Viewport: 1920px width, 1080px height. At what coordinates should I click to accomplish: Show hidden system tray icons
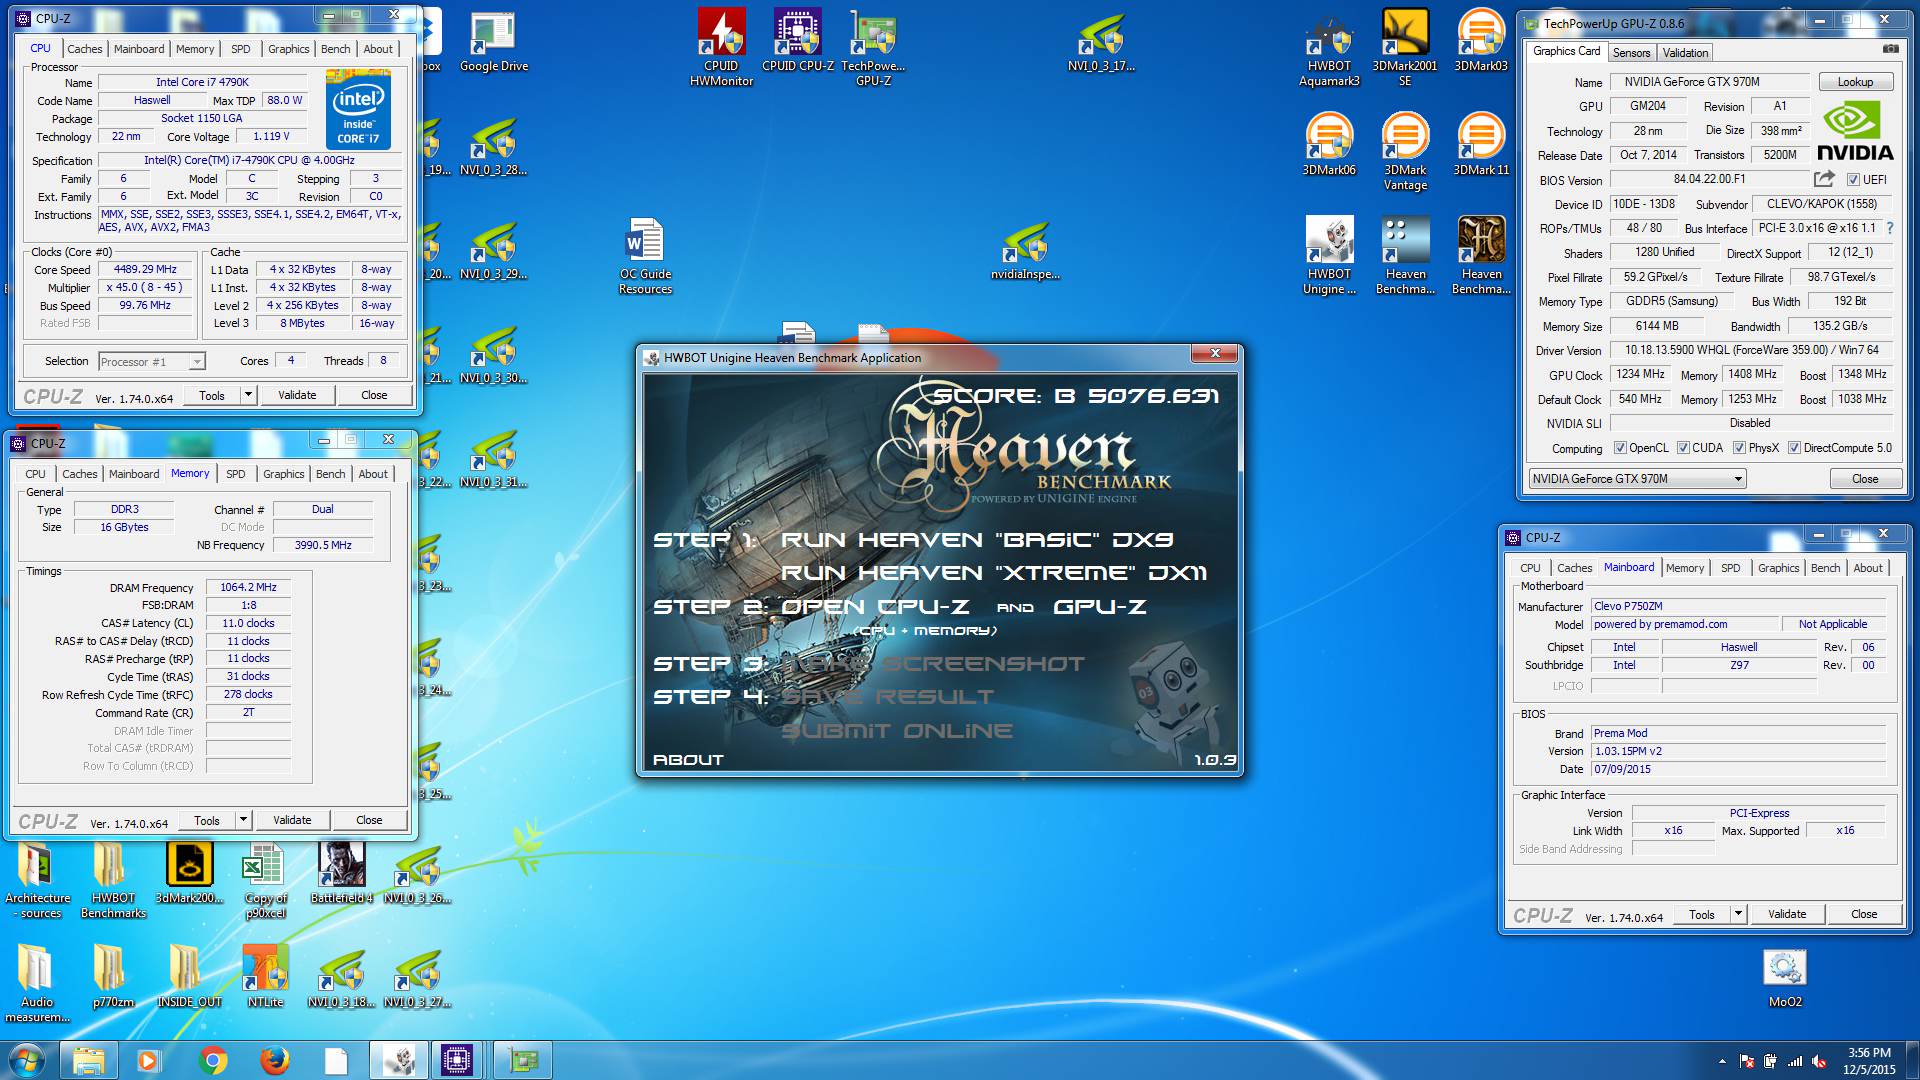click(x=1722, y=1061)
